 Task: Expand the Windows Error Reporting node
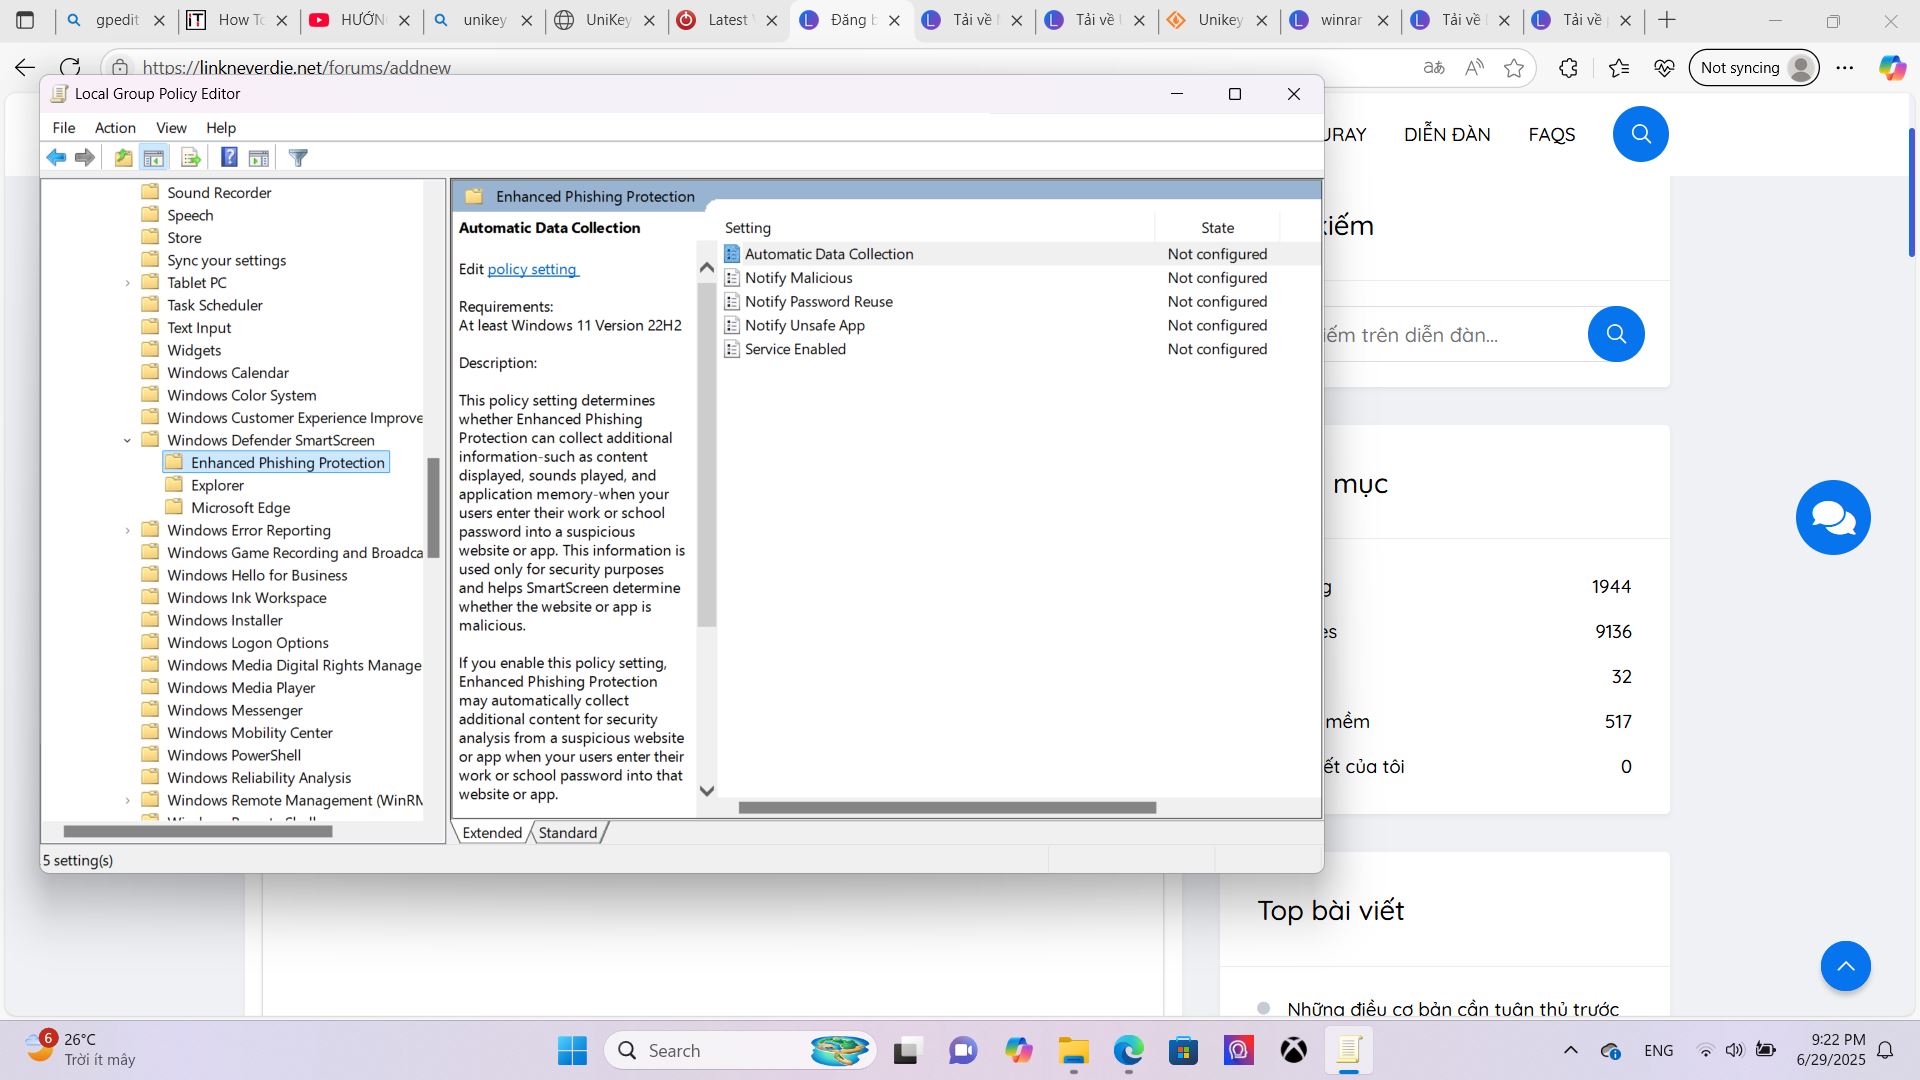pyautogui.click(x=127, y=530)
